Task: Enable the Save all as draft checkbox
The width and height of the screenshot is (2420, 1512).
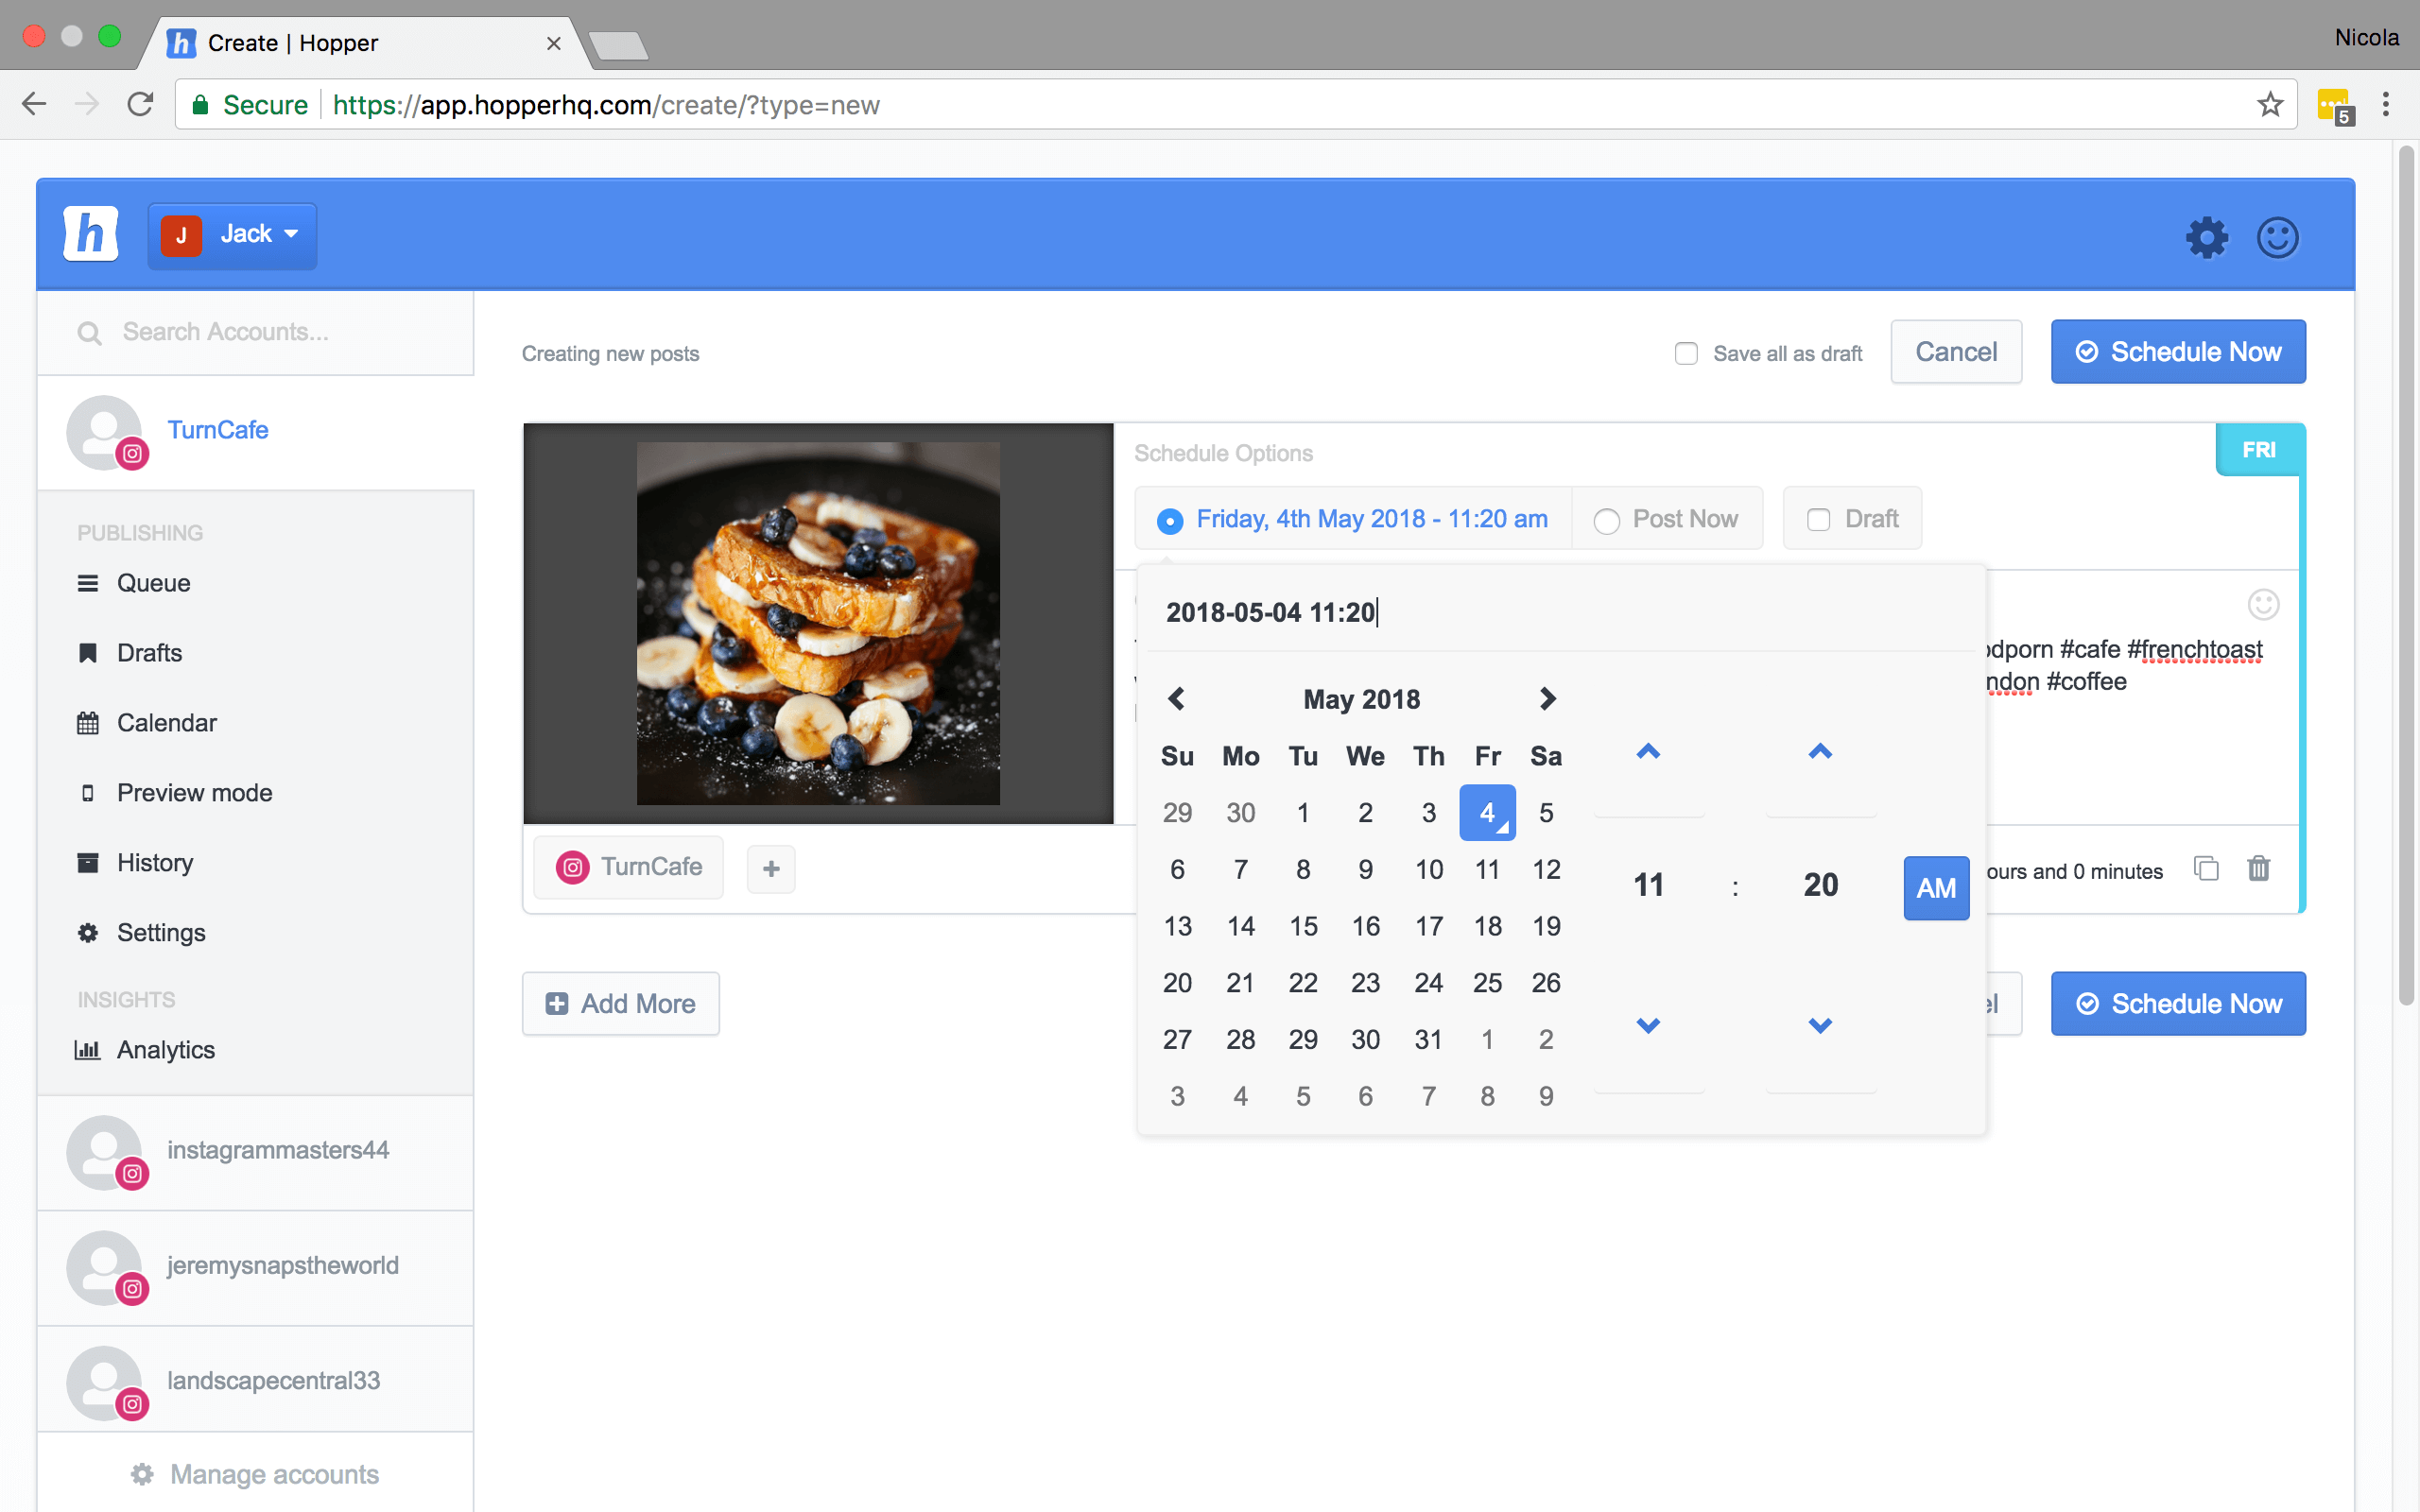Action: point(1686,353)
